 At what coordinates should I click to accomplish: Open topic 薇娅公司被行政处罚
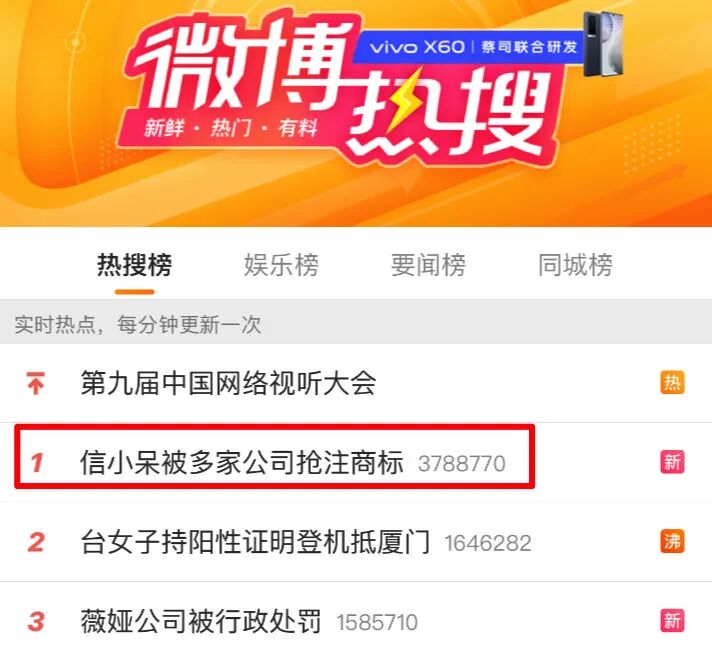[x=201, y=622]
